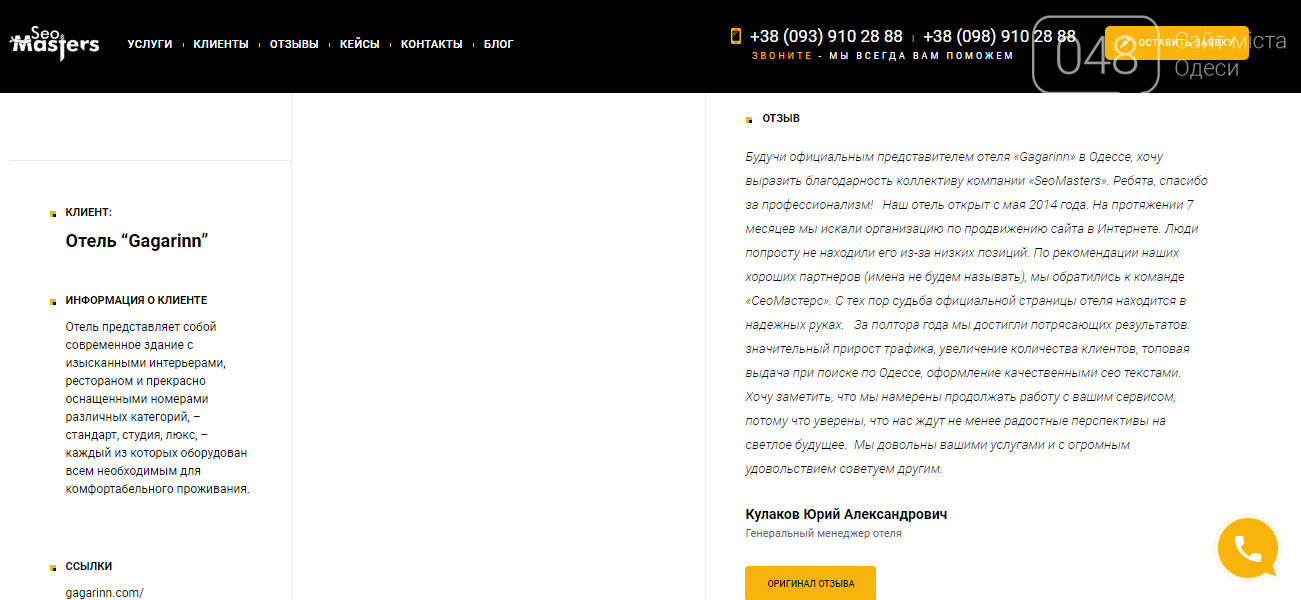Click the Генеральный менеджер отеля caption

(x=824, y=534)
